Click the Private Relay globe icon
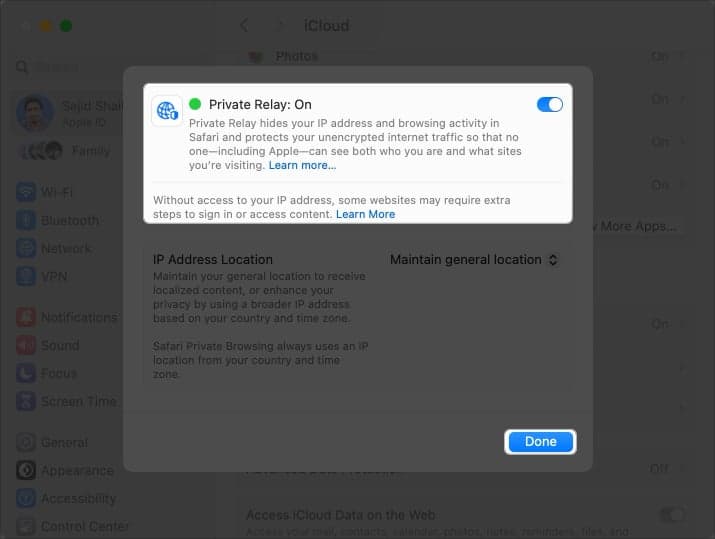The height and width of the screenshot is (539, 715). pos(167,111)
